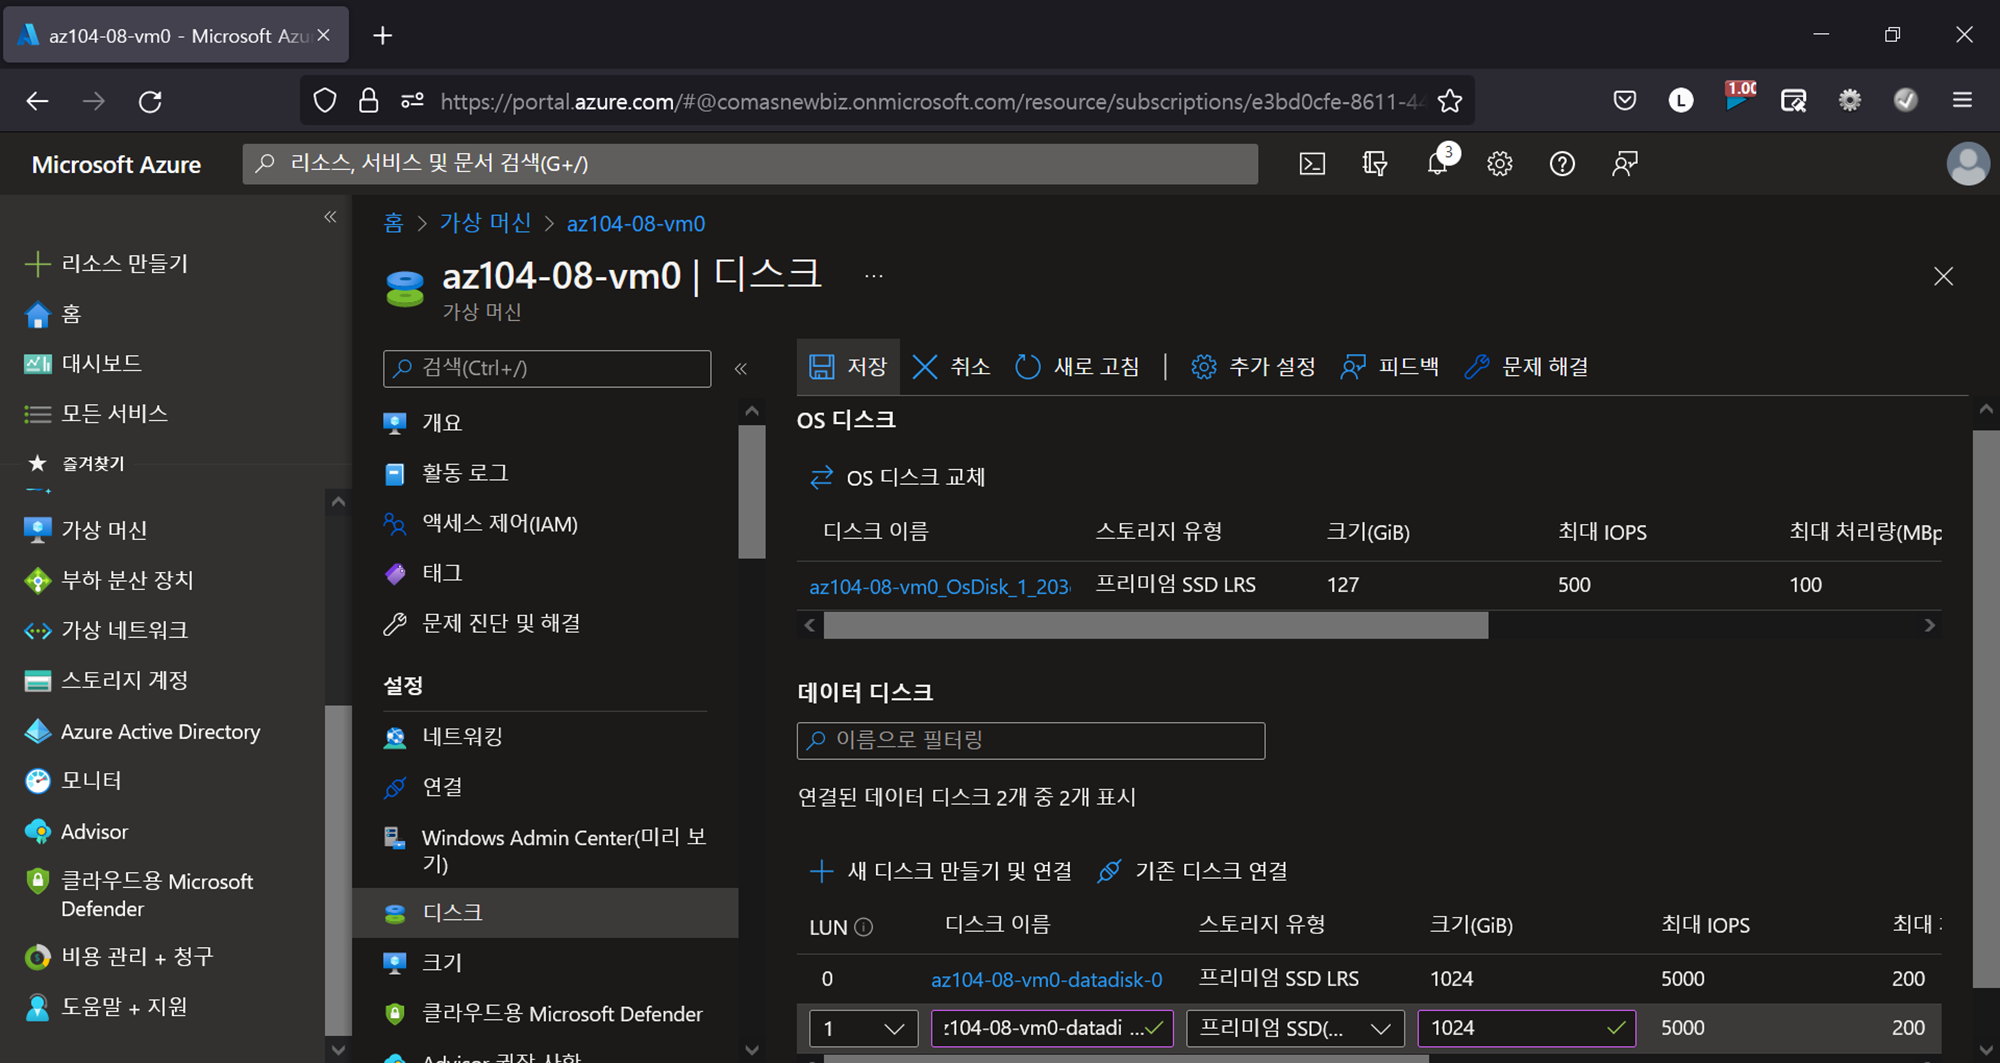2000x1063 pixels.
Task: Bookmark this page with star icon
Action: pyautogui.click(x=1450, y=101)
